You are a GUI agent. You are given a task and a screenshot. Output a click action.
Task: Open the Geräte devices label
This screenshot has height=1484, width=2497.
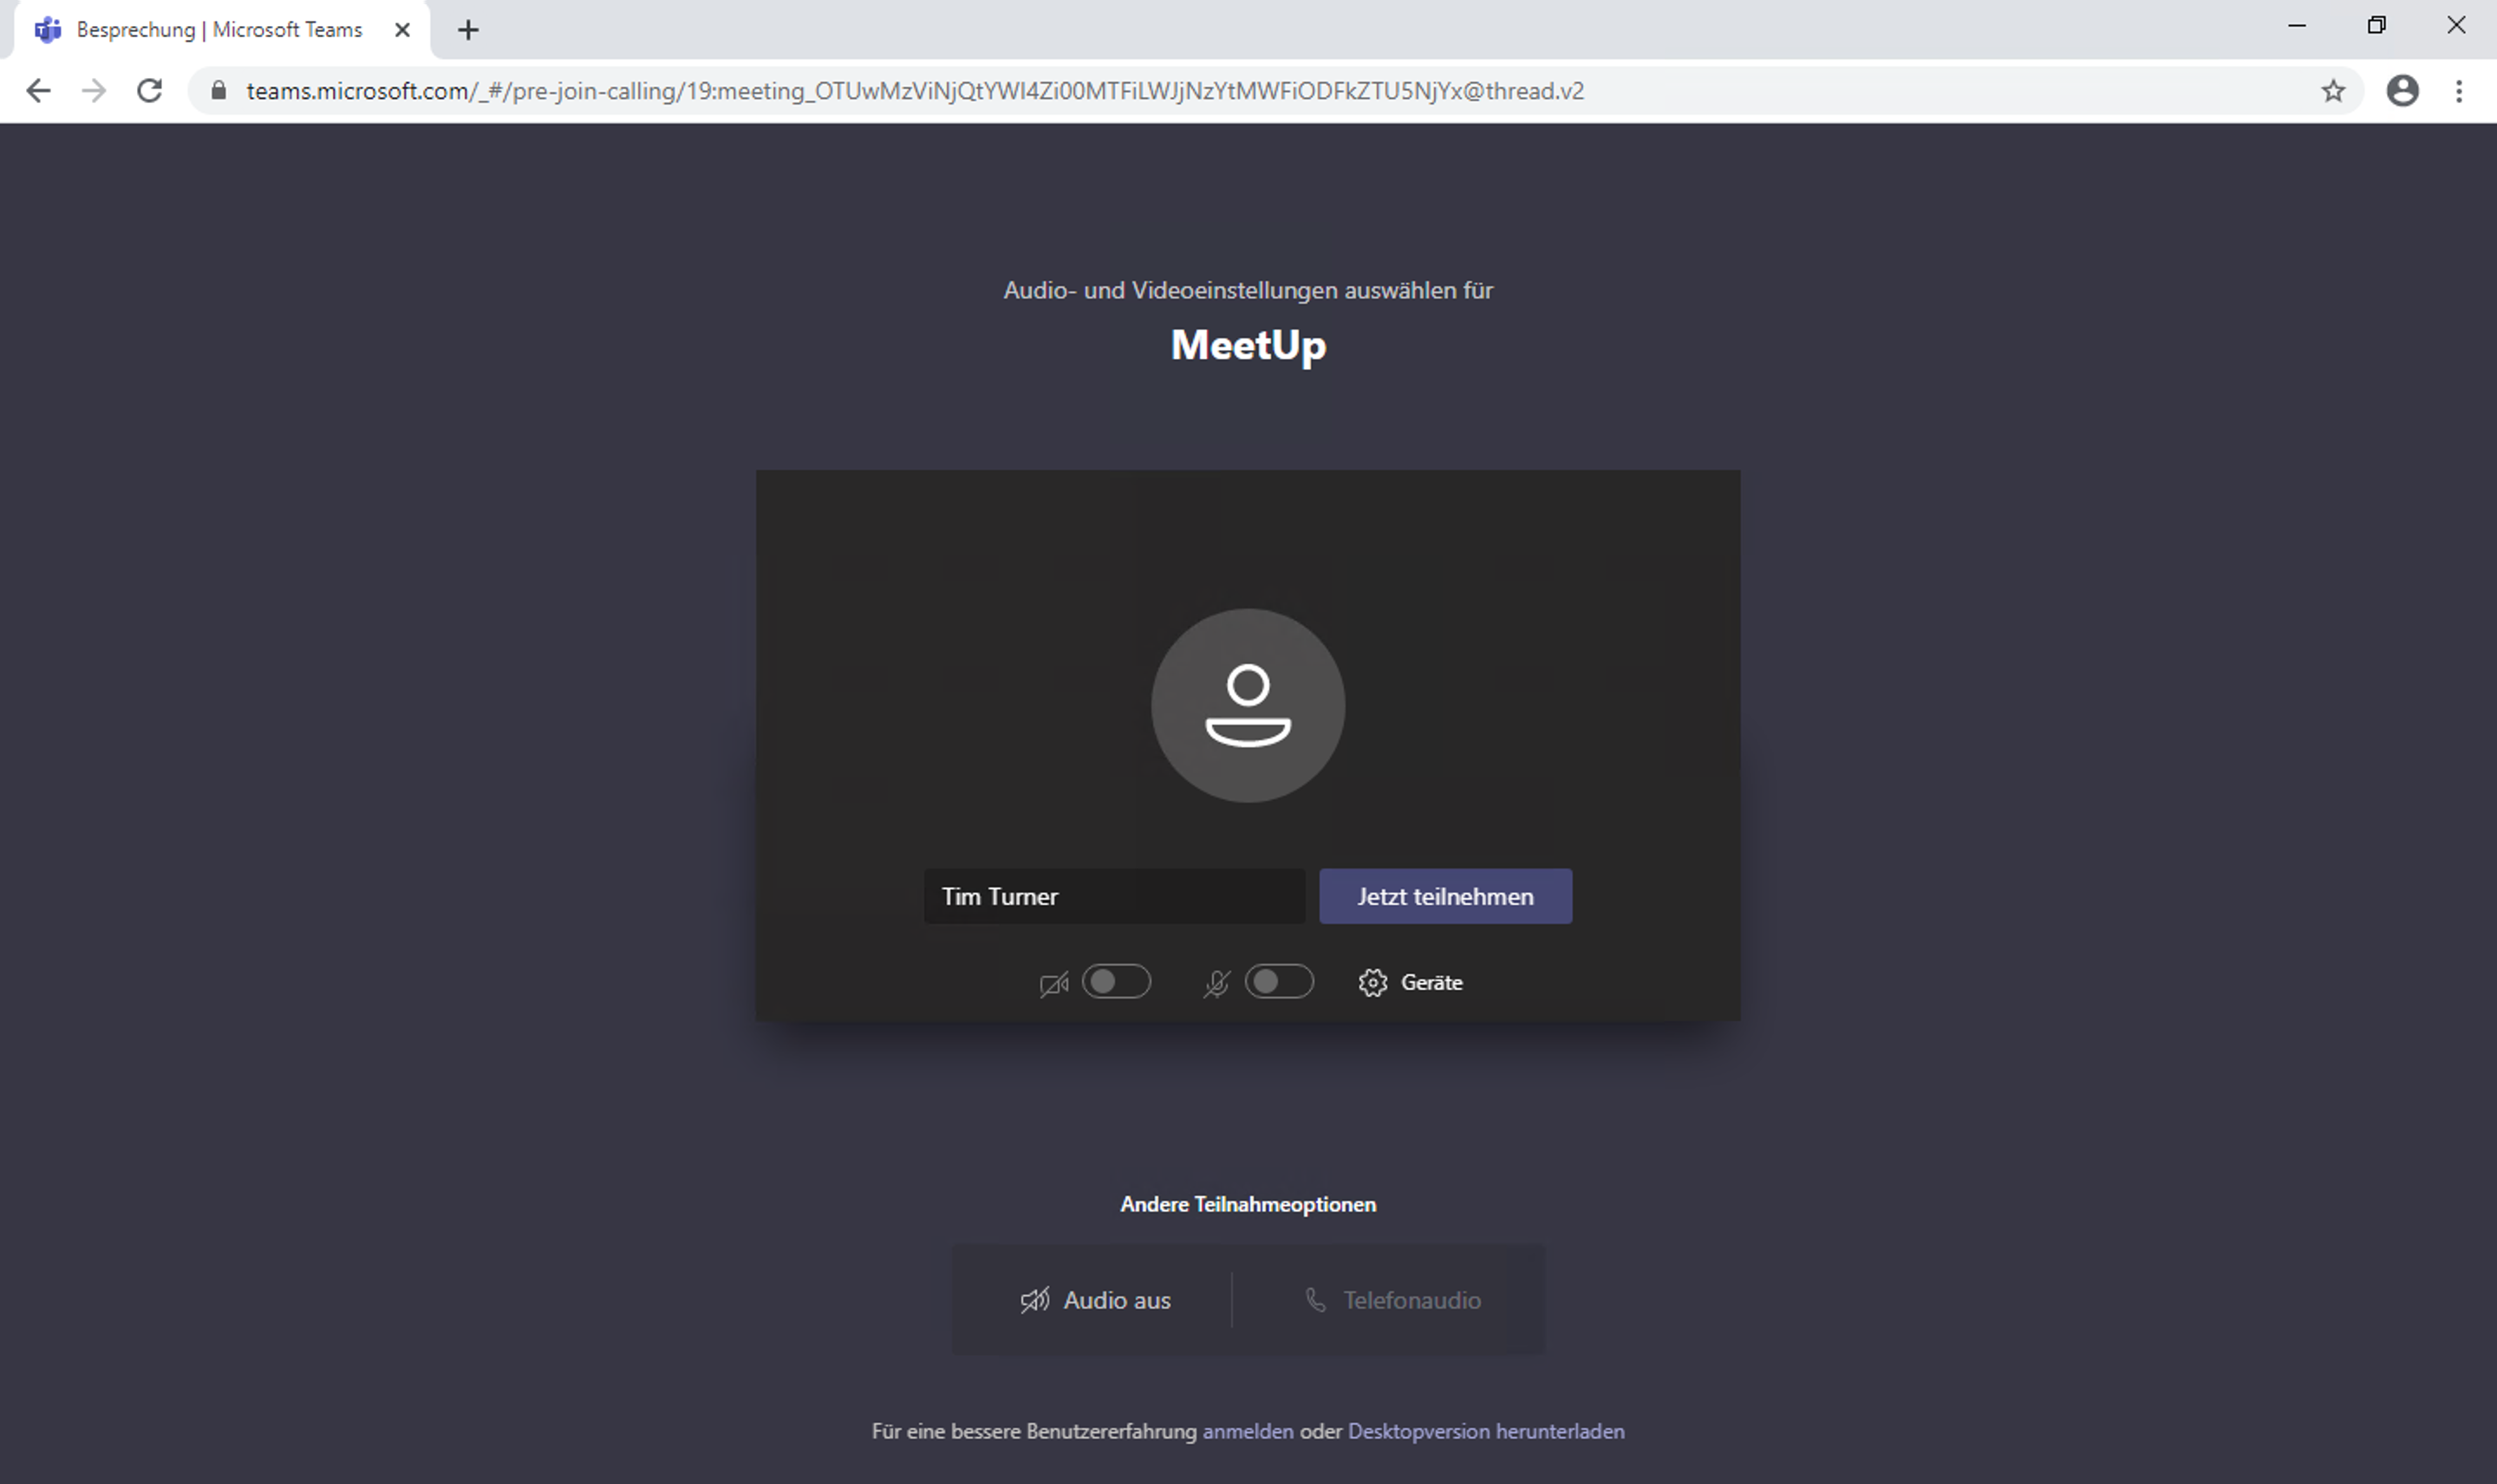1431,982
